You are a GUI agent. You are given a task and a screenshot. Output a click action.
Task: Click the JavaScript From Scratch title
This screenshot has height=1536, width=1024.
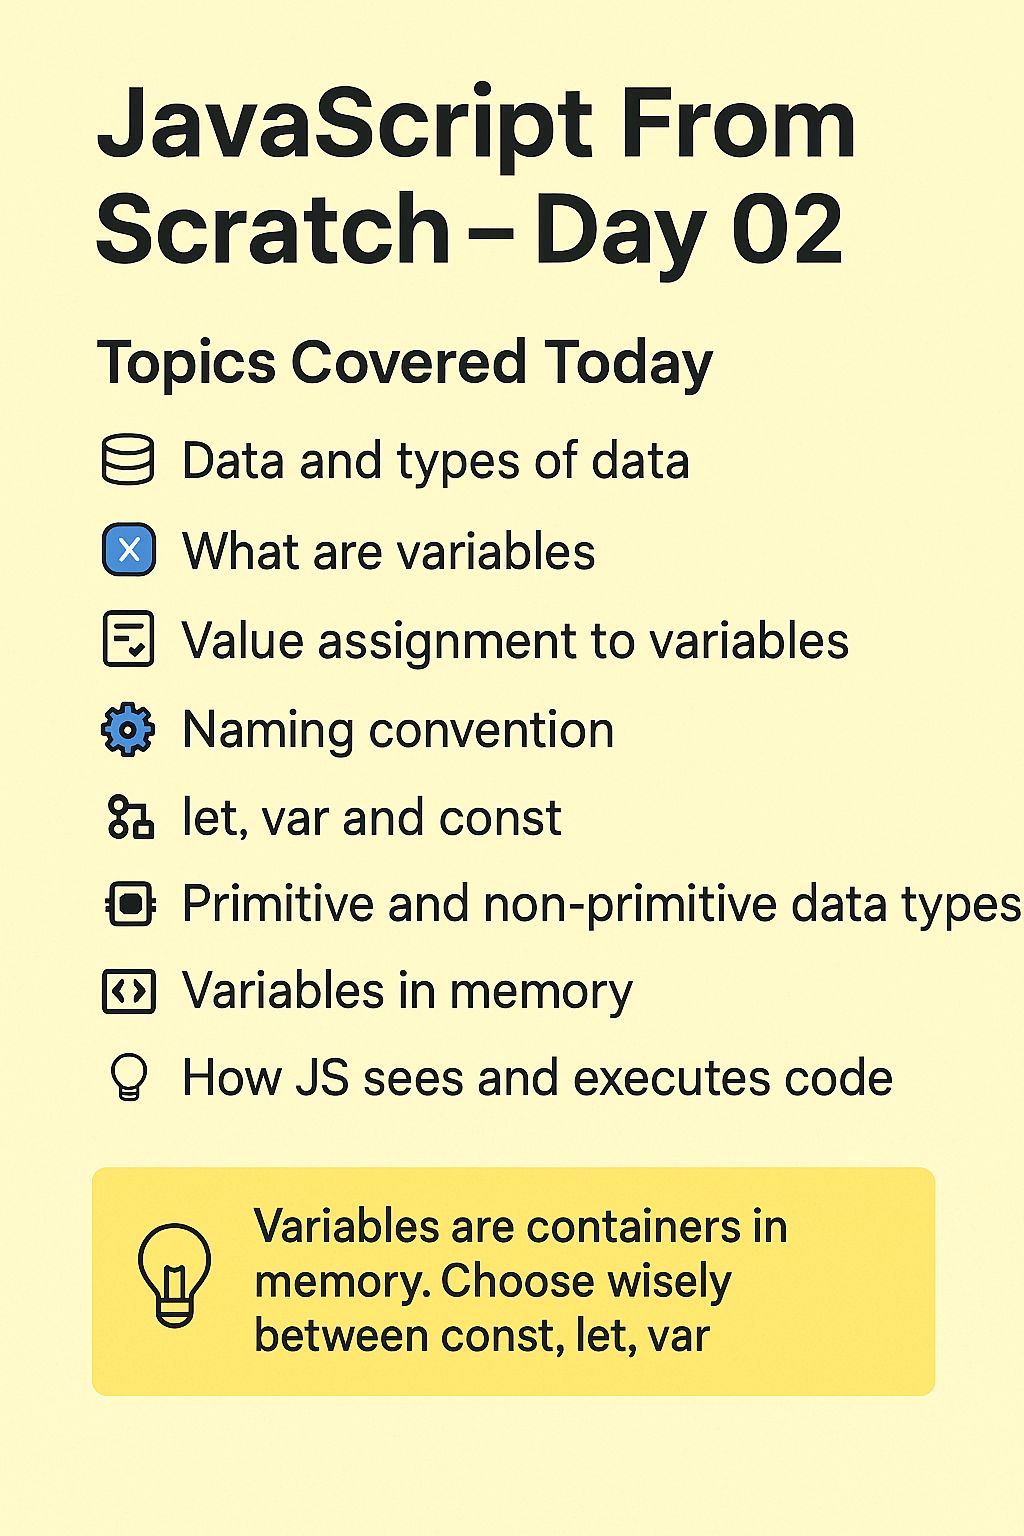point(475,176)
